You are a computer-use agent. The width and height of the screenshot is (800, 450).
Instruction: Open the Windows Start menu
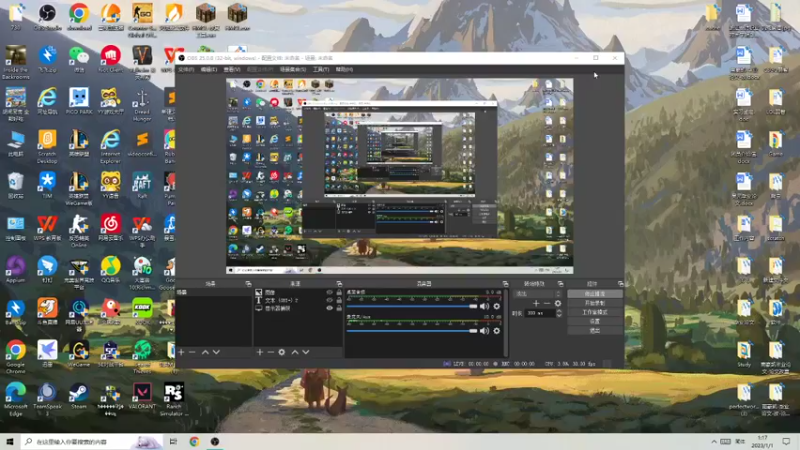pyautogui.click(x=10, y=442)
